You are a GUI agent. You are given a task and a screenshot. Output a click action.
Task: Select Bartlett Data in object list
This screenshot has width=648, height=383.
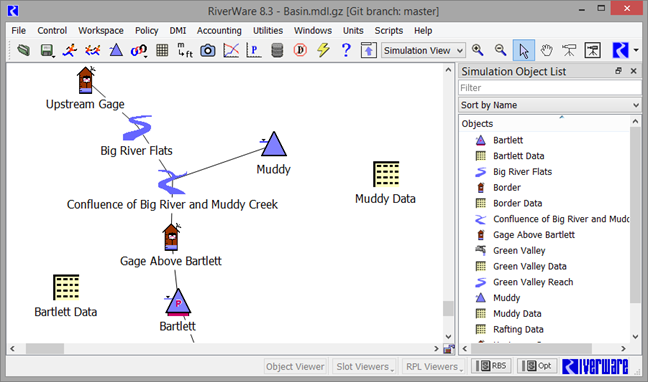tap(518, 156)
